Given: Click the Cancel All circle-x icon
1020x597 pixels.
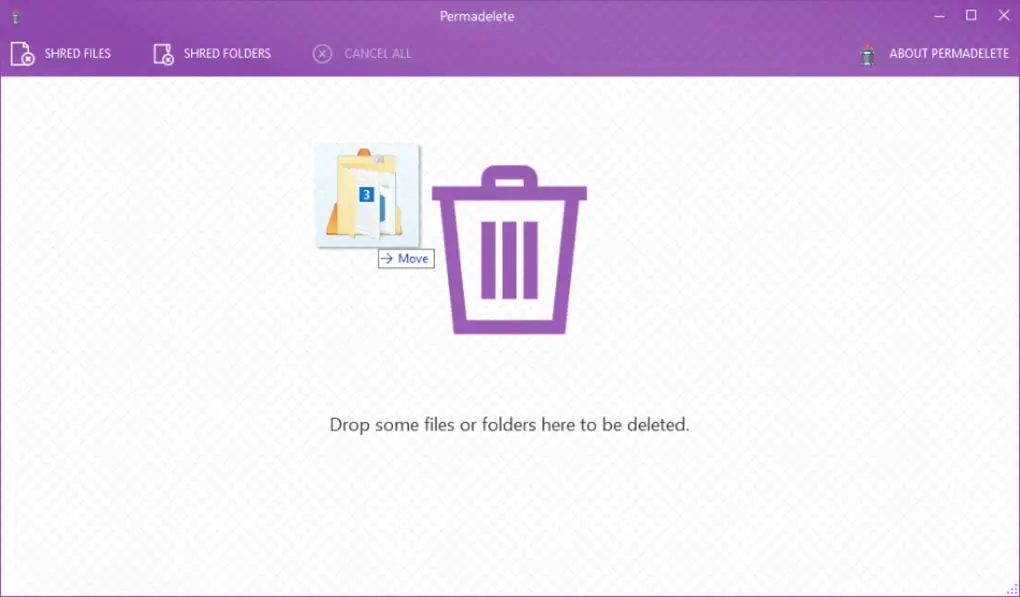Looking at the screenshot, I should click(x=322, y=54).
